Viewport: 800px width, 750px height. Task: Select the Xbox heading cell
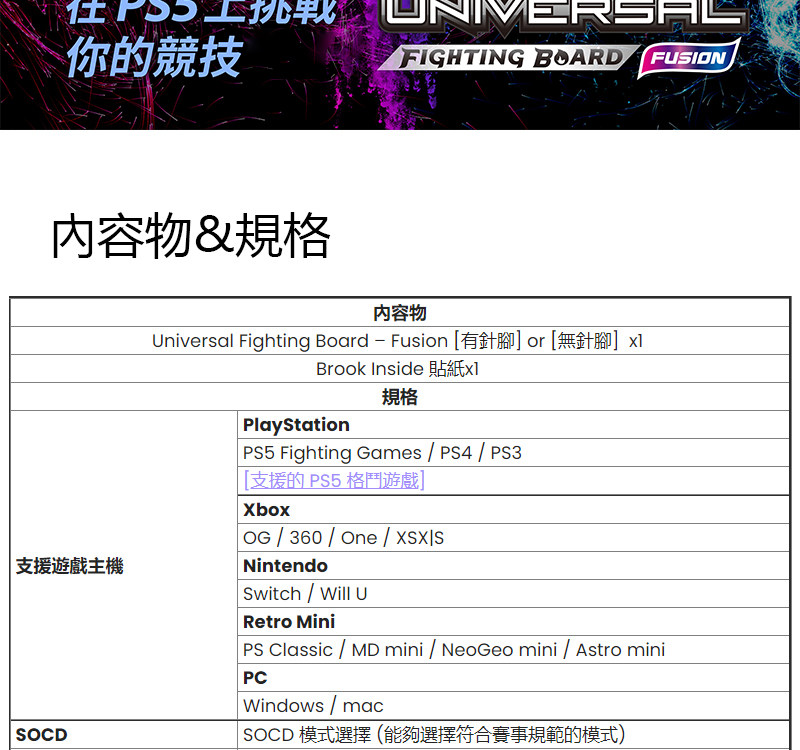(x=513, y=510)
